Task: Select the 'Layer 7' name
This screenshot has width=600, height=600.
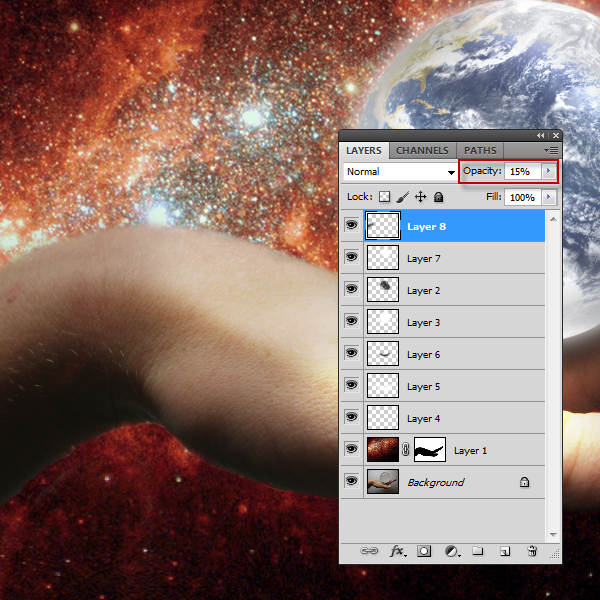Action: [x=424, y=259]
